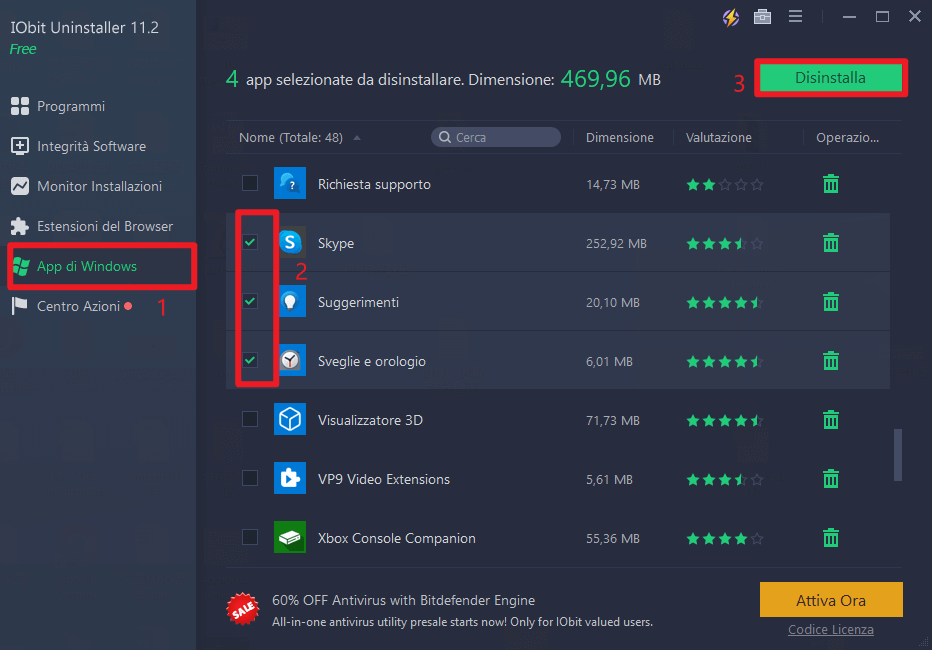The width and height of the screenshot is (932, 650).
Task: Click the Richiesta supporto app icon
Action: coord(290,183)
